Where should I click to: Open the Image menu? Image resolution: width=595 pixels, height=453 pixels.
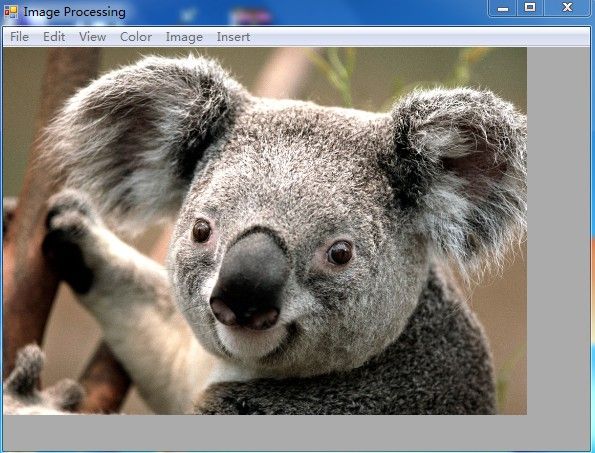(x=184, y=37)
